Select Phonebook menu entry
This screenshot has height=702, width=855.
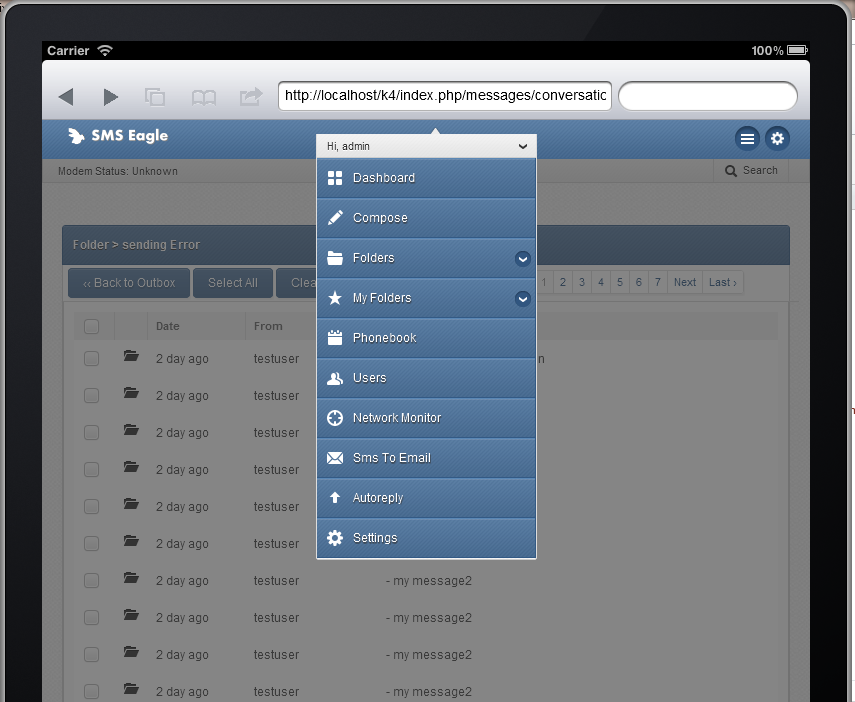coord(426,338)
